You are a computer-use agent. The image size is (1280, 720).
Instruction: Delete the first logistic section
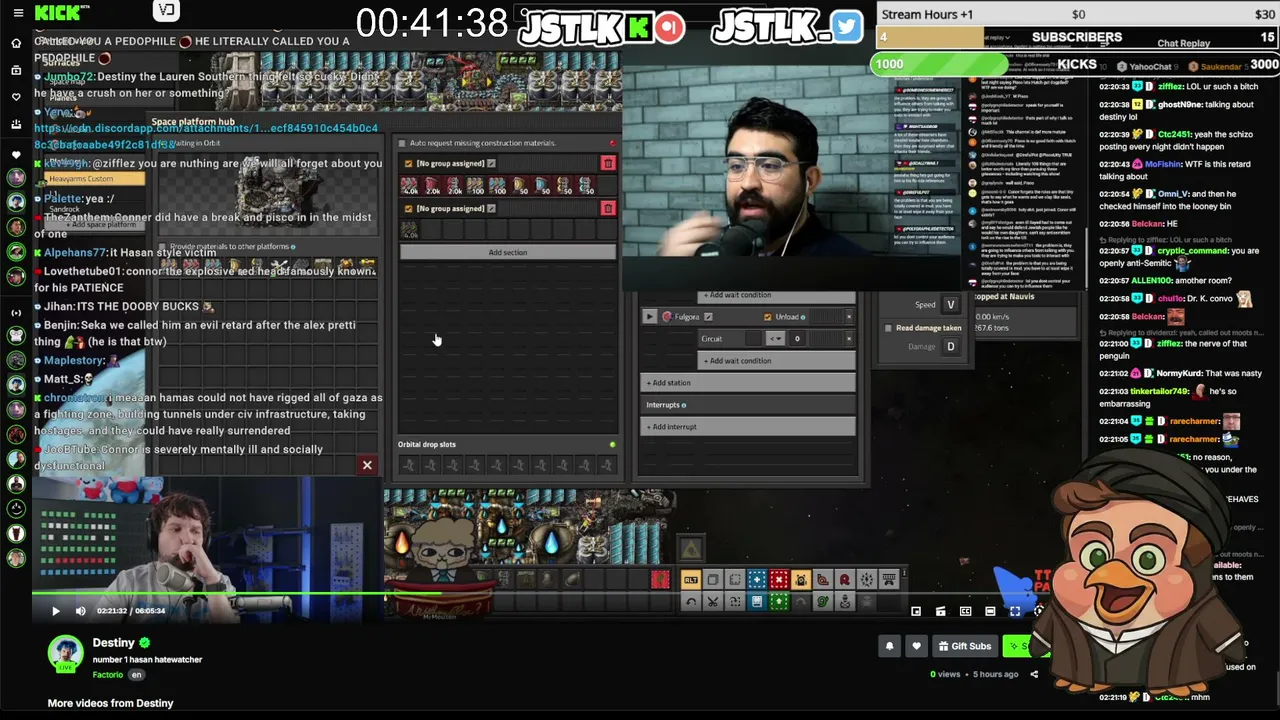click(608, 163)
